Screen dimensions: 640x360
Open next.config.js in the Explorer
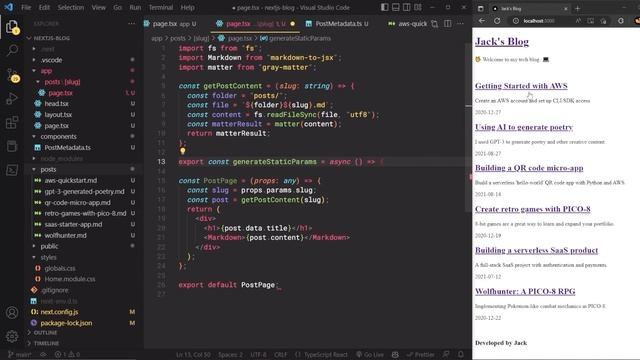[59, 312]
